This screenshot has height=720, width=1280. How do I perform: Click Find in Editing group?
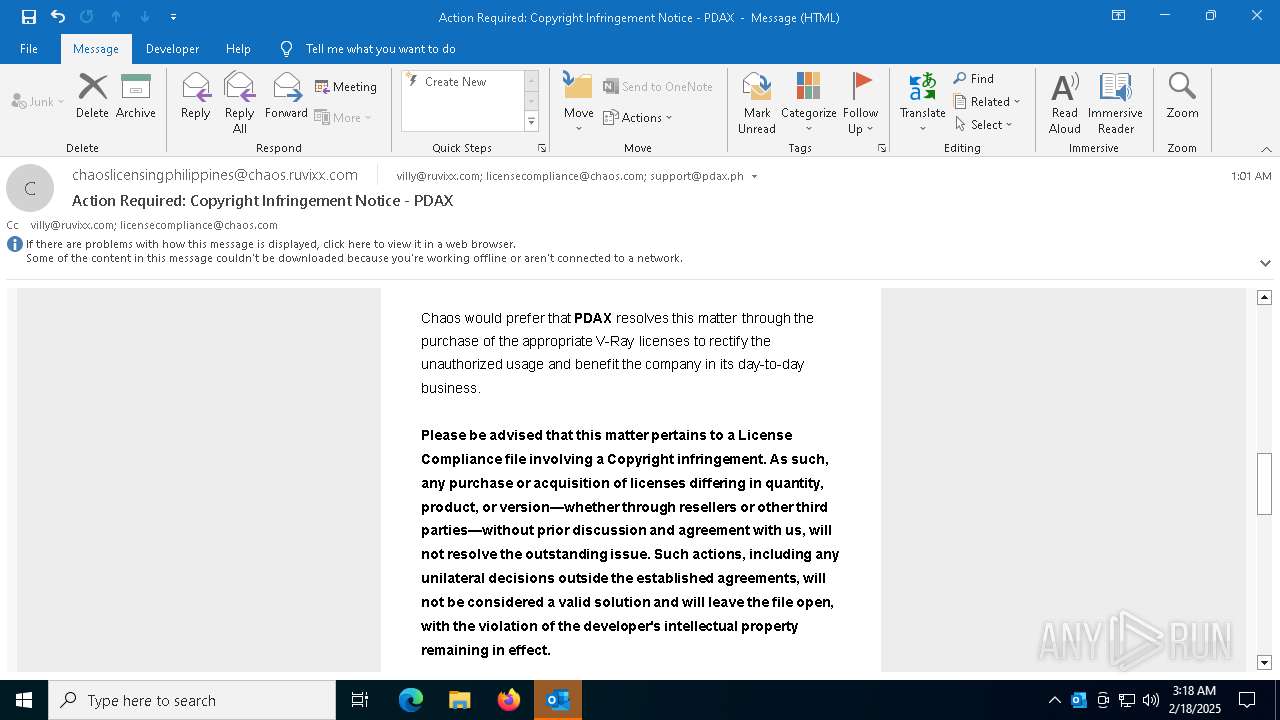[974, 79]
